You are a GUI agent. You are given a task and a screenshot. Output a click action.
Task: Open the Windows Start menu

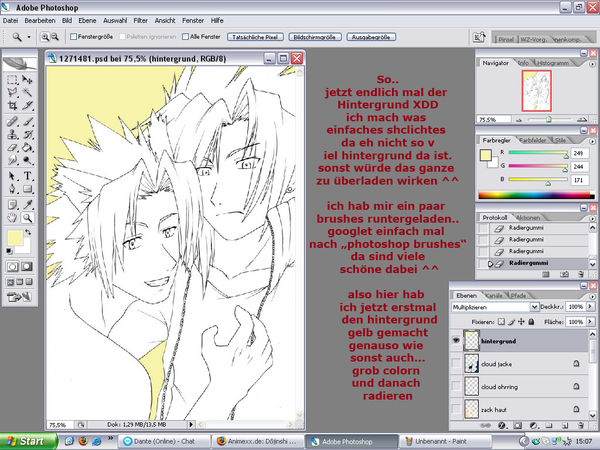pyautogui.click(x=28, y=441)
